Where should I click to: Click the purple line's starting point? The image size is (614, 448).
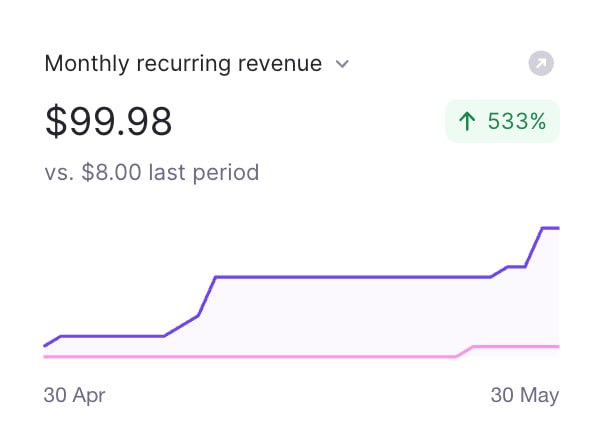(45, 346)
